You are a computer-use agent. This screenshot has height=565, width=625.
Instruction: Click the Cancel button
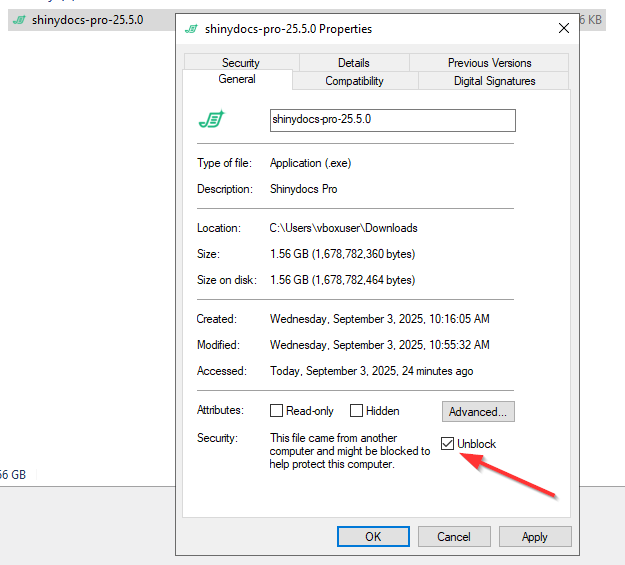point(453,537)
